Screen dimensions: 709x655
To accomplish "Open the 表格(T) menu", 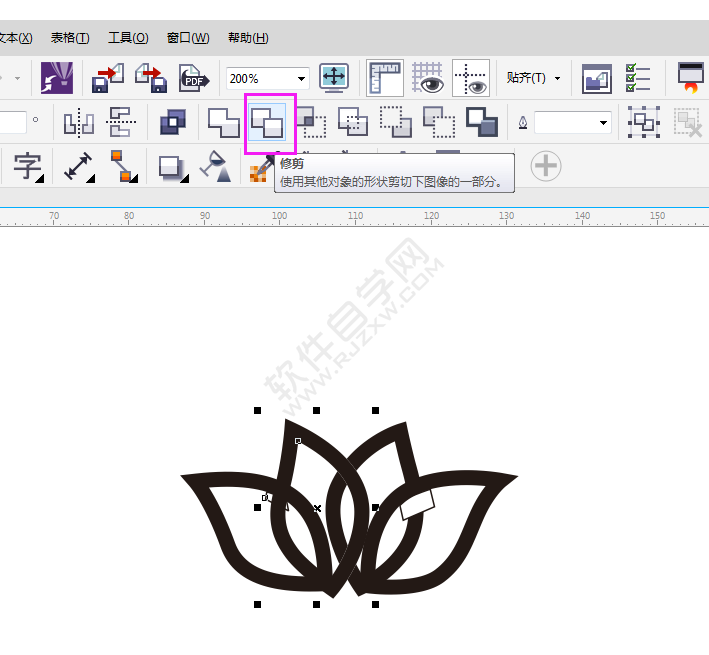I will pos(70,38).
